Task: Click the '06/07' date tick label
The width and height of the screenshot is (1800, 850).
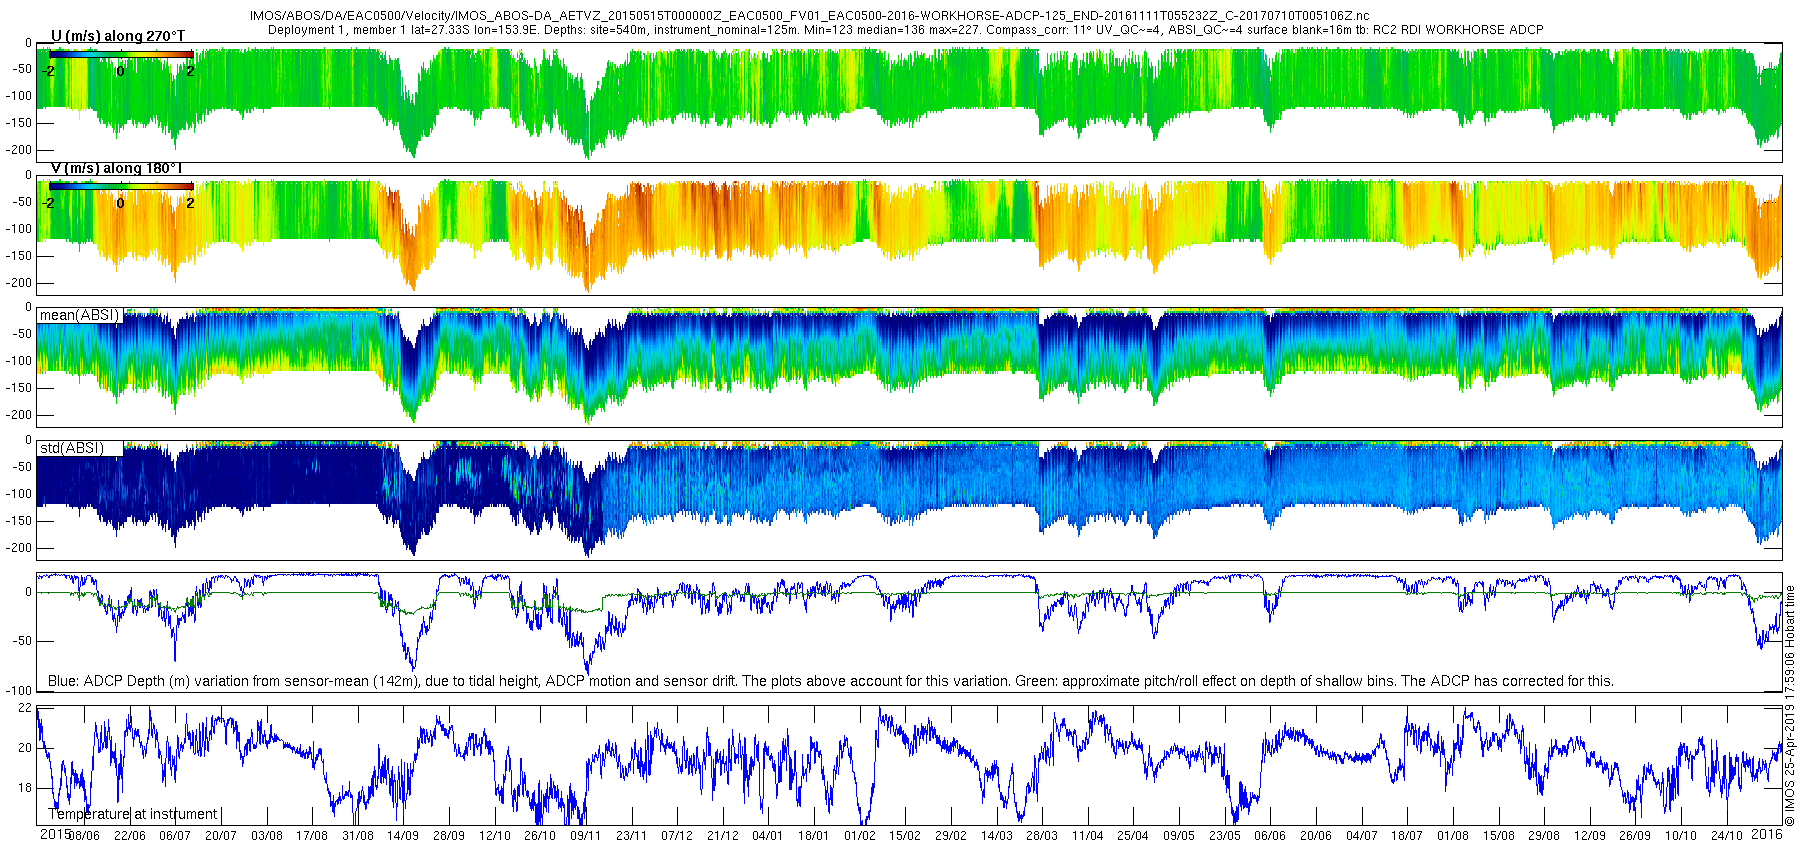Action: (x=175, y=836)
